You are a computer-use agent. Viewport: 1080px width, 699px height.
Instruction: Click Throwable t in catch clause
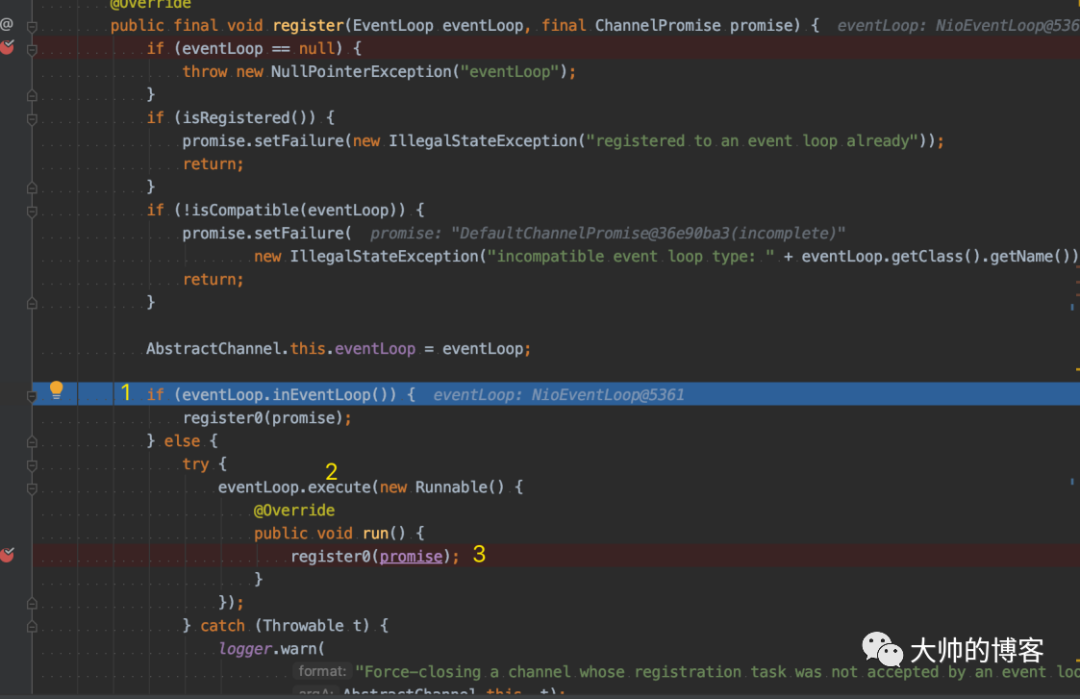(x=314, y=625)
